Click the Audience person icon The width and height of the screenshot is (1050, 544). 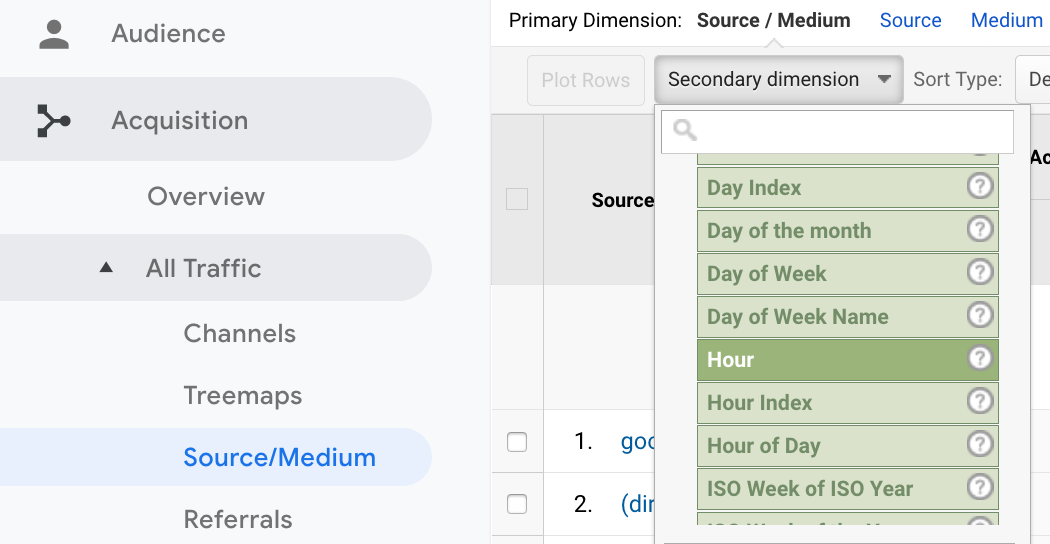(x=54, y=34)
